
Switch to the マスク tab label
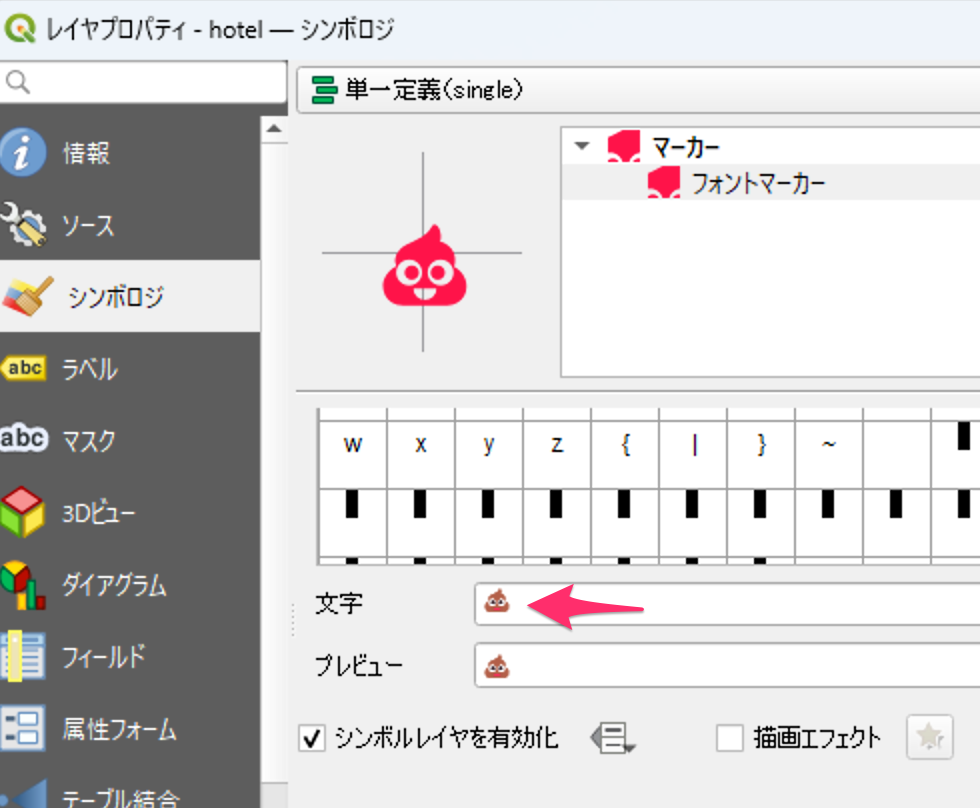(x=89, y=441)
